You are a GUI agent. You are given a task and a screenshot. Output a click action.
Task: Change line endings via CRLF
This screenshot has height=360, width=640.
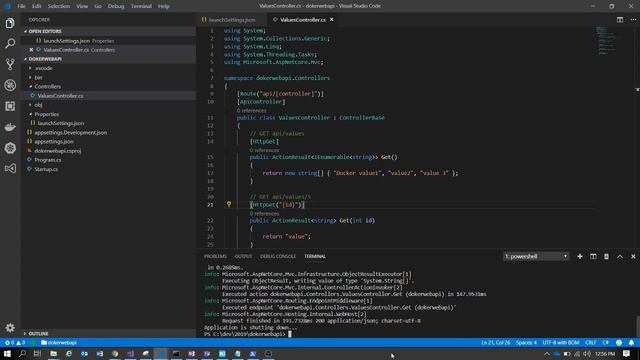tap(591, 342)
